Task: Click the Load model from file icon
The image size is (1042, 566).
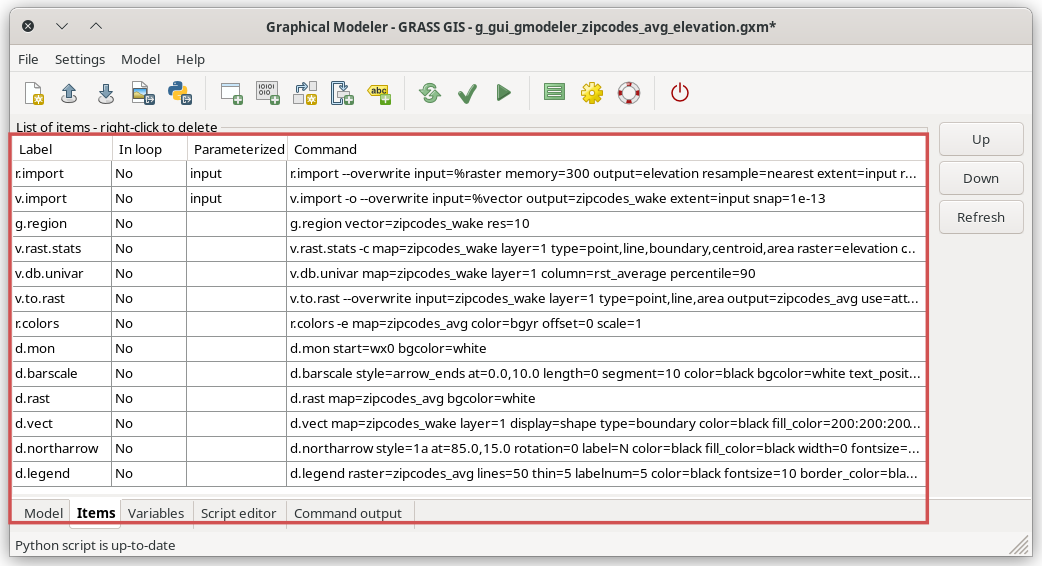Action: coord(69,93)
